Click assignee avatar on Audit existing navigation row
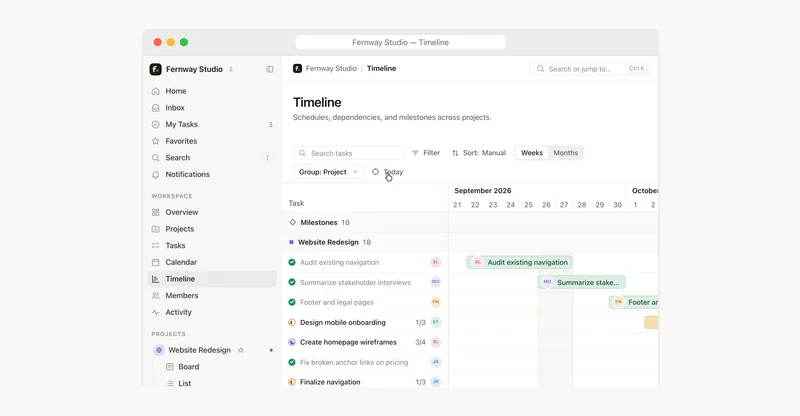This screenshot has width=800, height=416. click(x=436, y=262)
